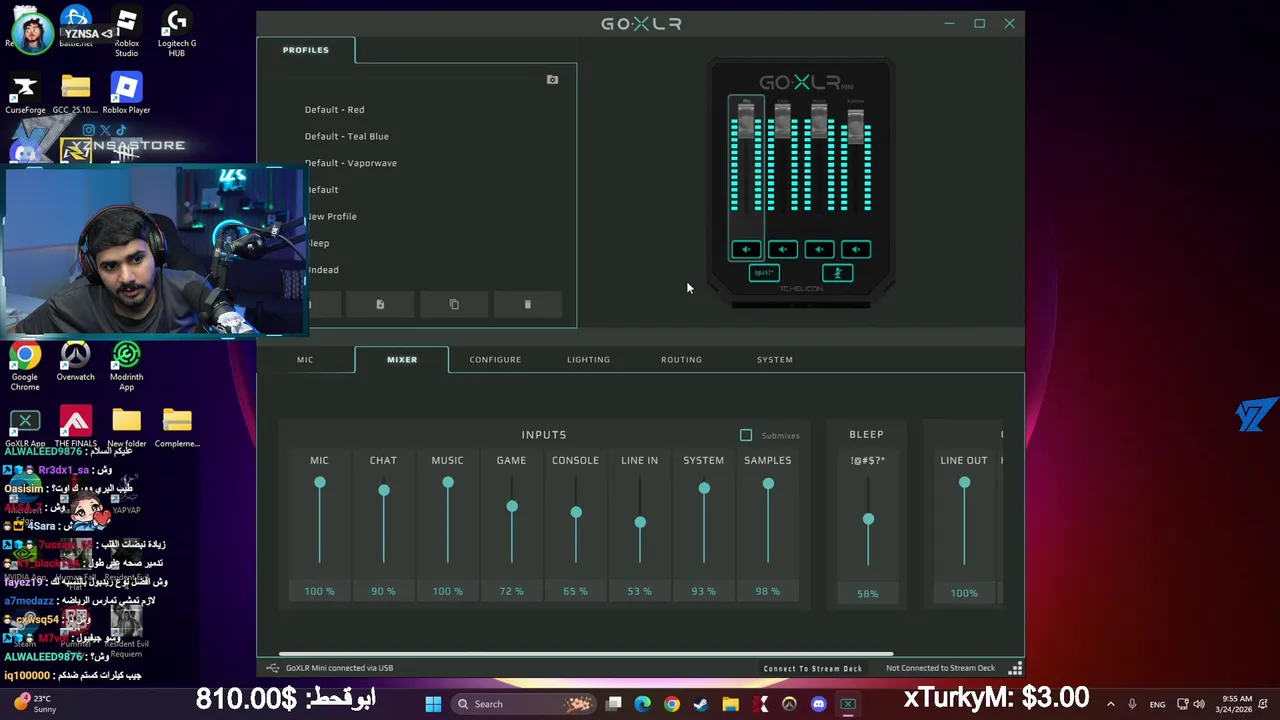This screenshot has width=1280, height=720.
Task: Open Microsoft Edge from the taskbar
Action: (x=642, y=704)
